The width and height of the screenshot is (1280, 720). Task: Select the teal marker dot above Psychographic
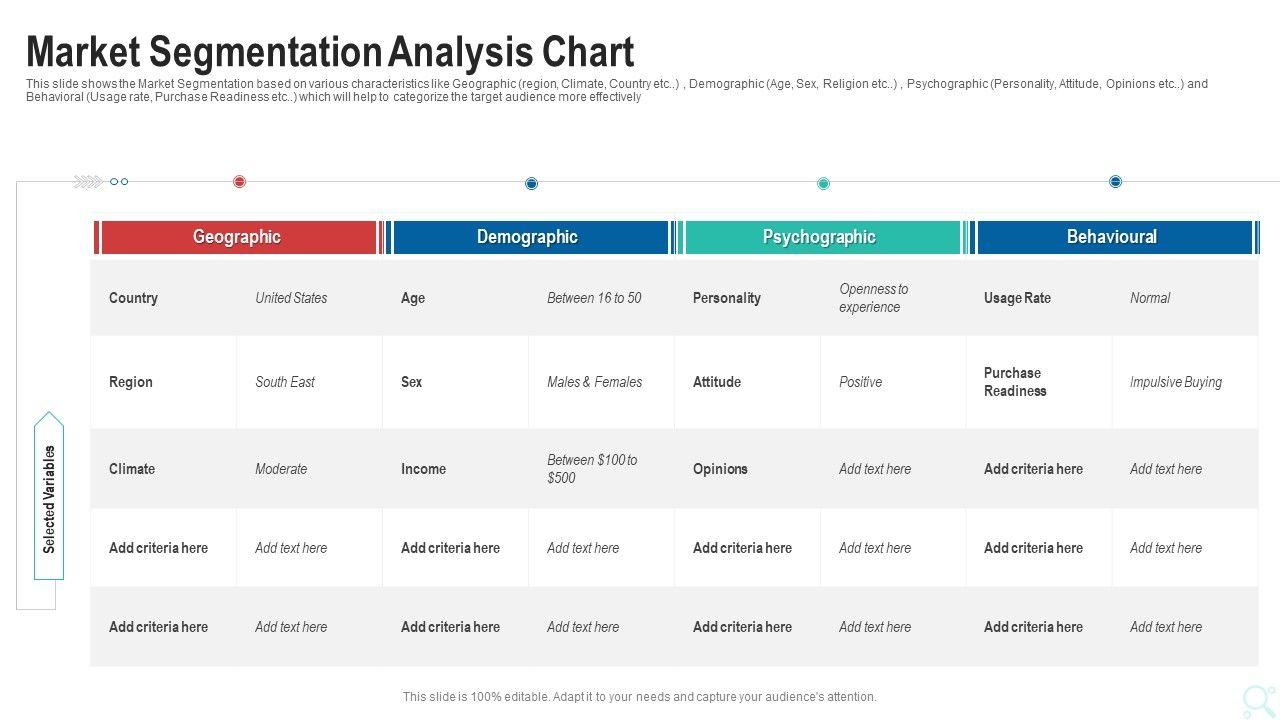[823, 183]
